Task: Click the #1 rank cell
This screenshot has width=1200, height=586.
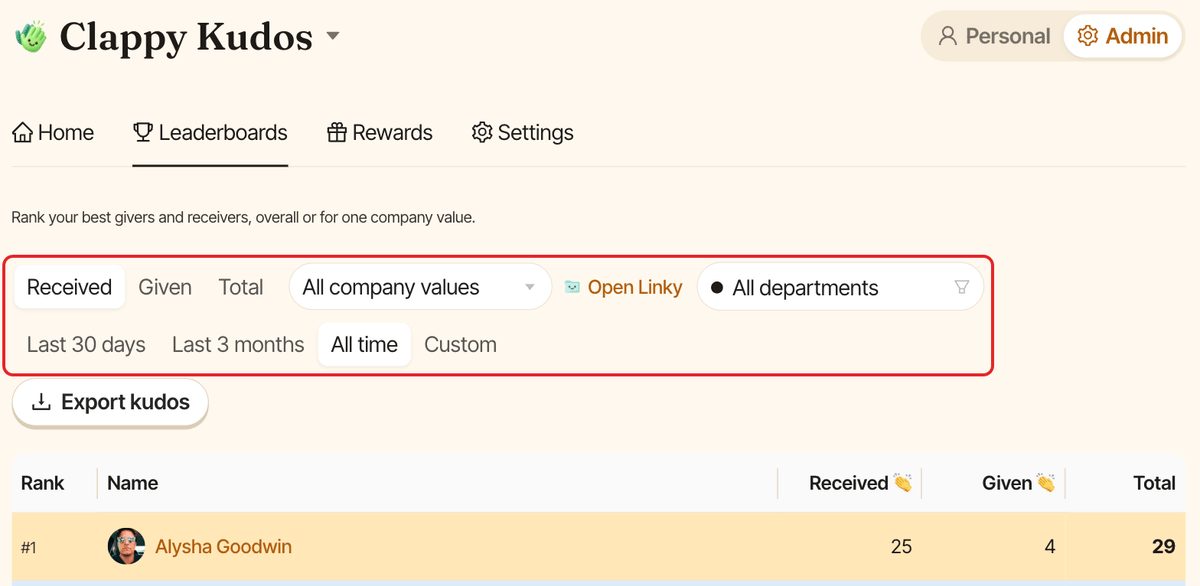Action: (29, 547)
